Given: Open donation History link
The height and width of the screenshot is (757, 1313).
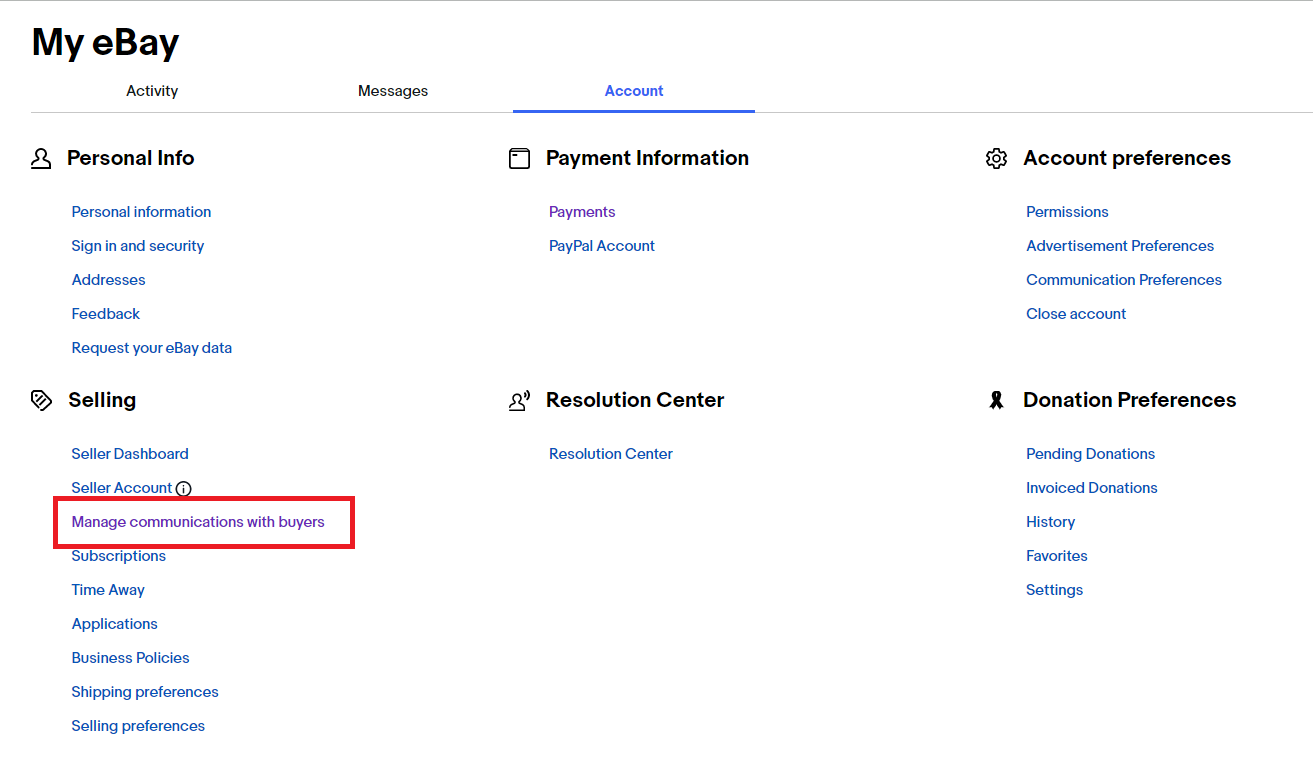Looking at the screenshot, I should 1050,522.
